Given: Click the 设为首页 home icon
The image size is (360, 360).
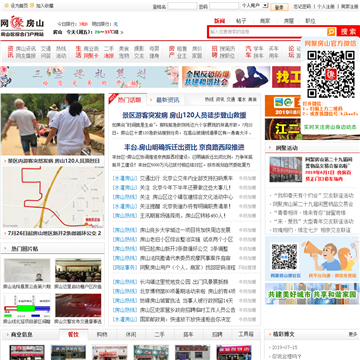Looking at the screenshot, I should click(x=6, y=6).
